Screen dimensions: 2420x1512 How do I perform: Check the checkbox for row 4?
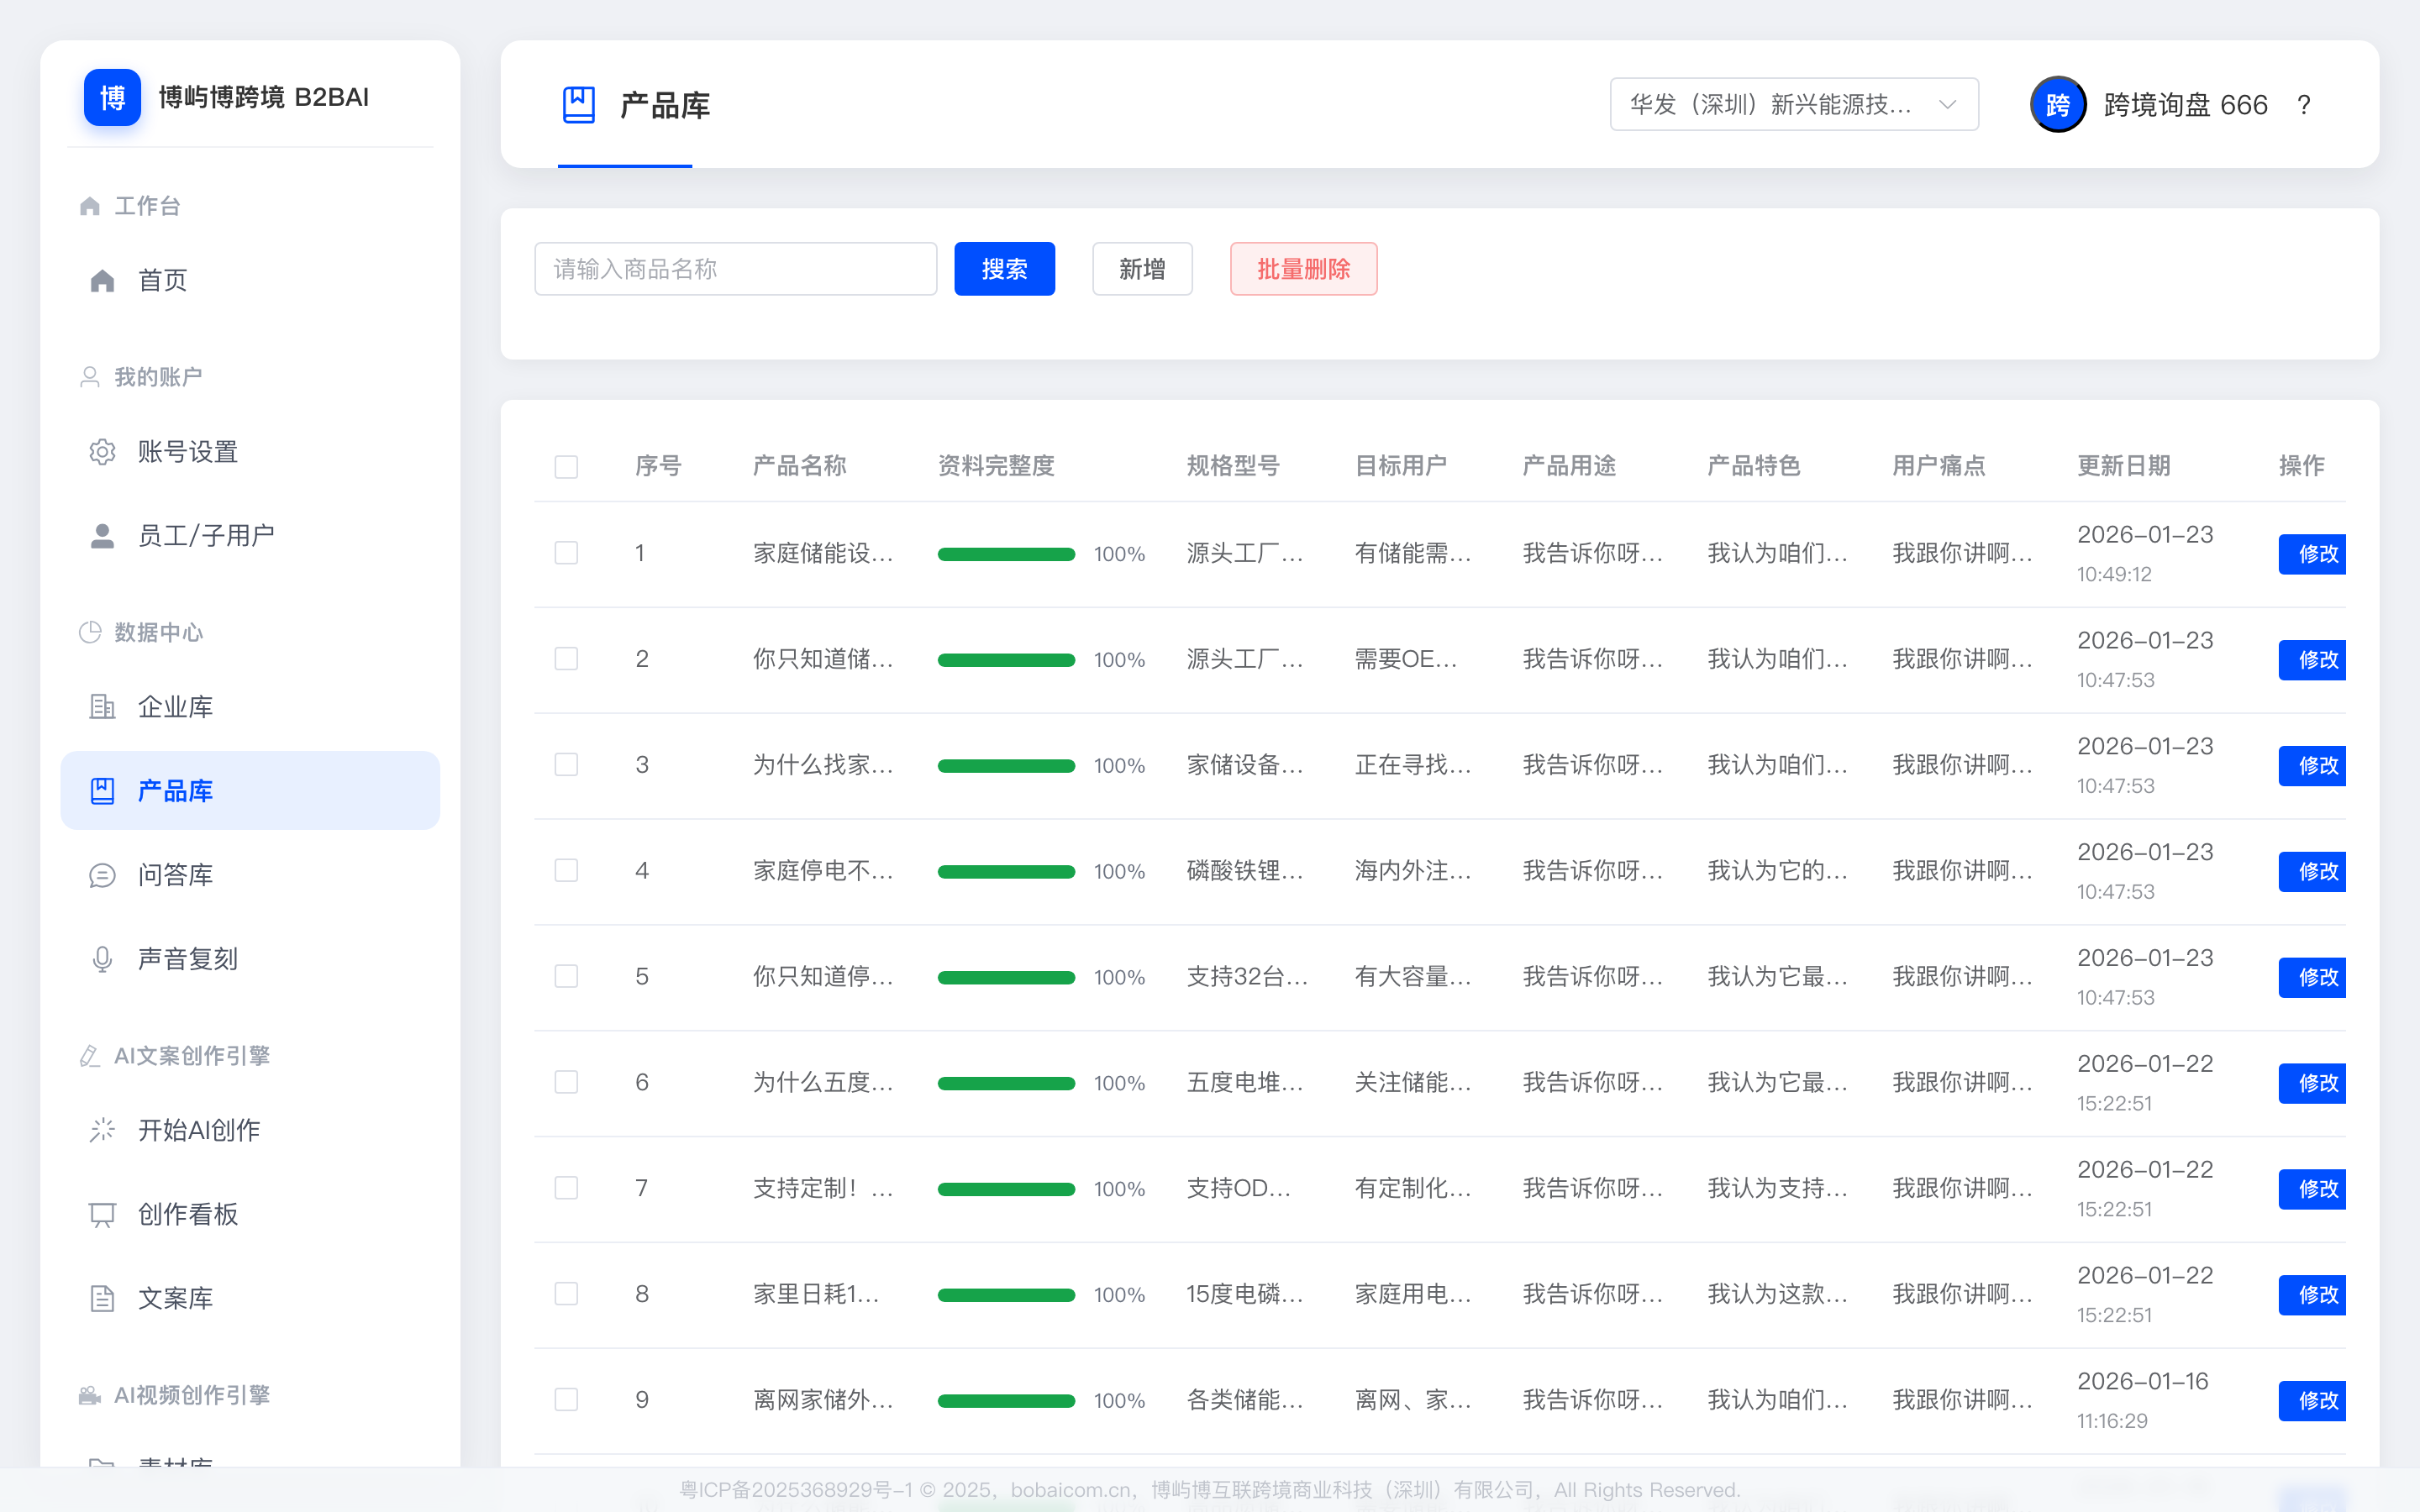tap(566, 871)
